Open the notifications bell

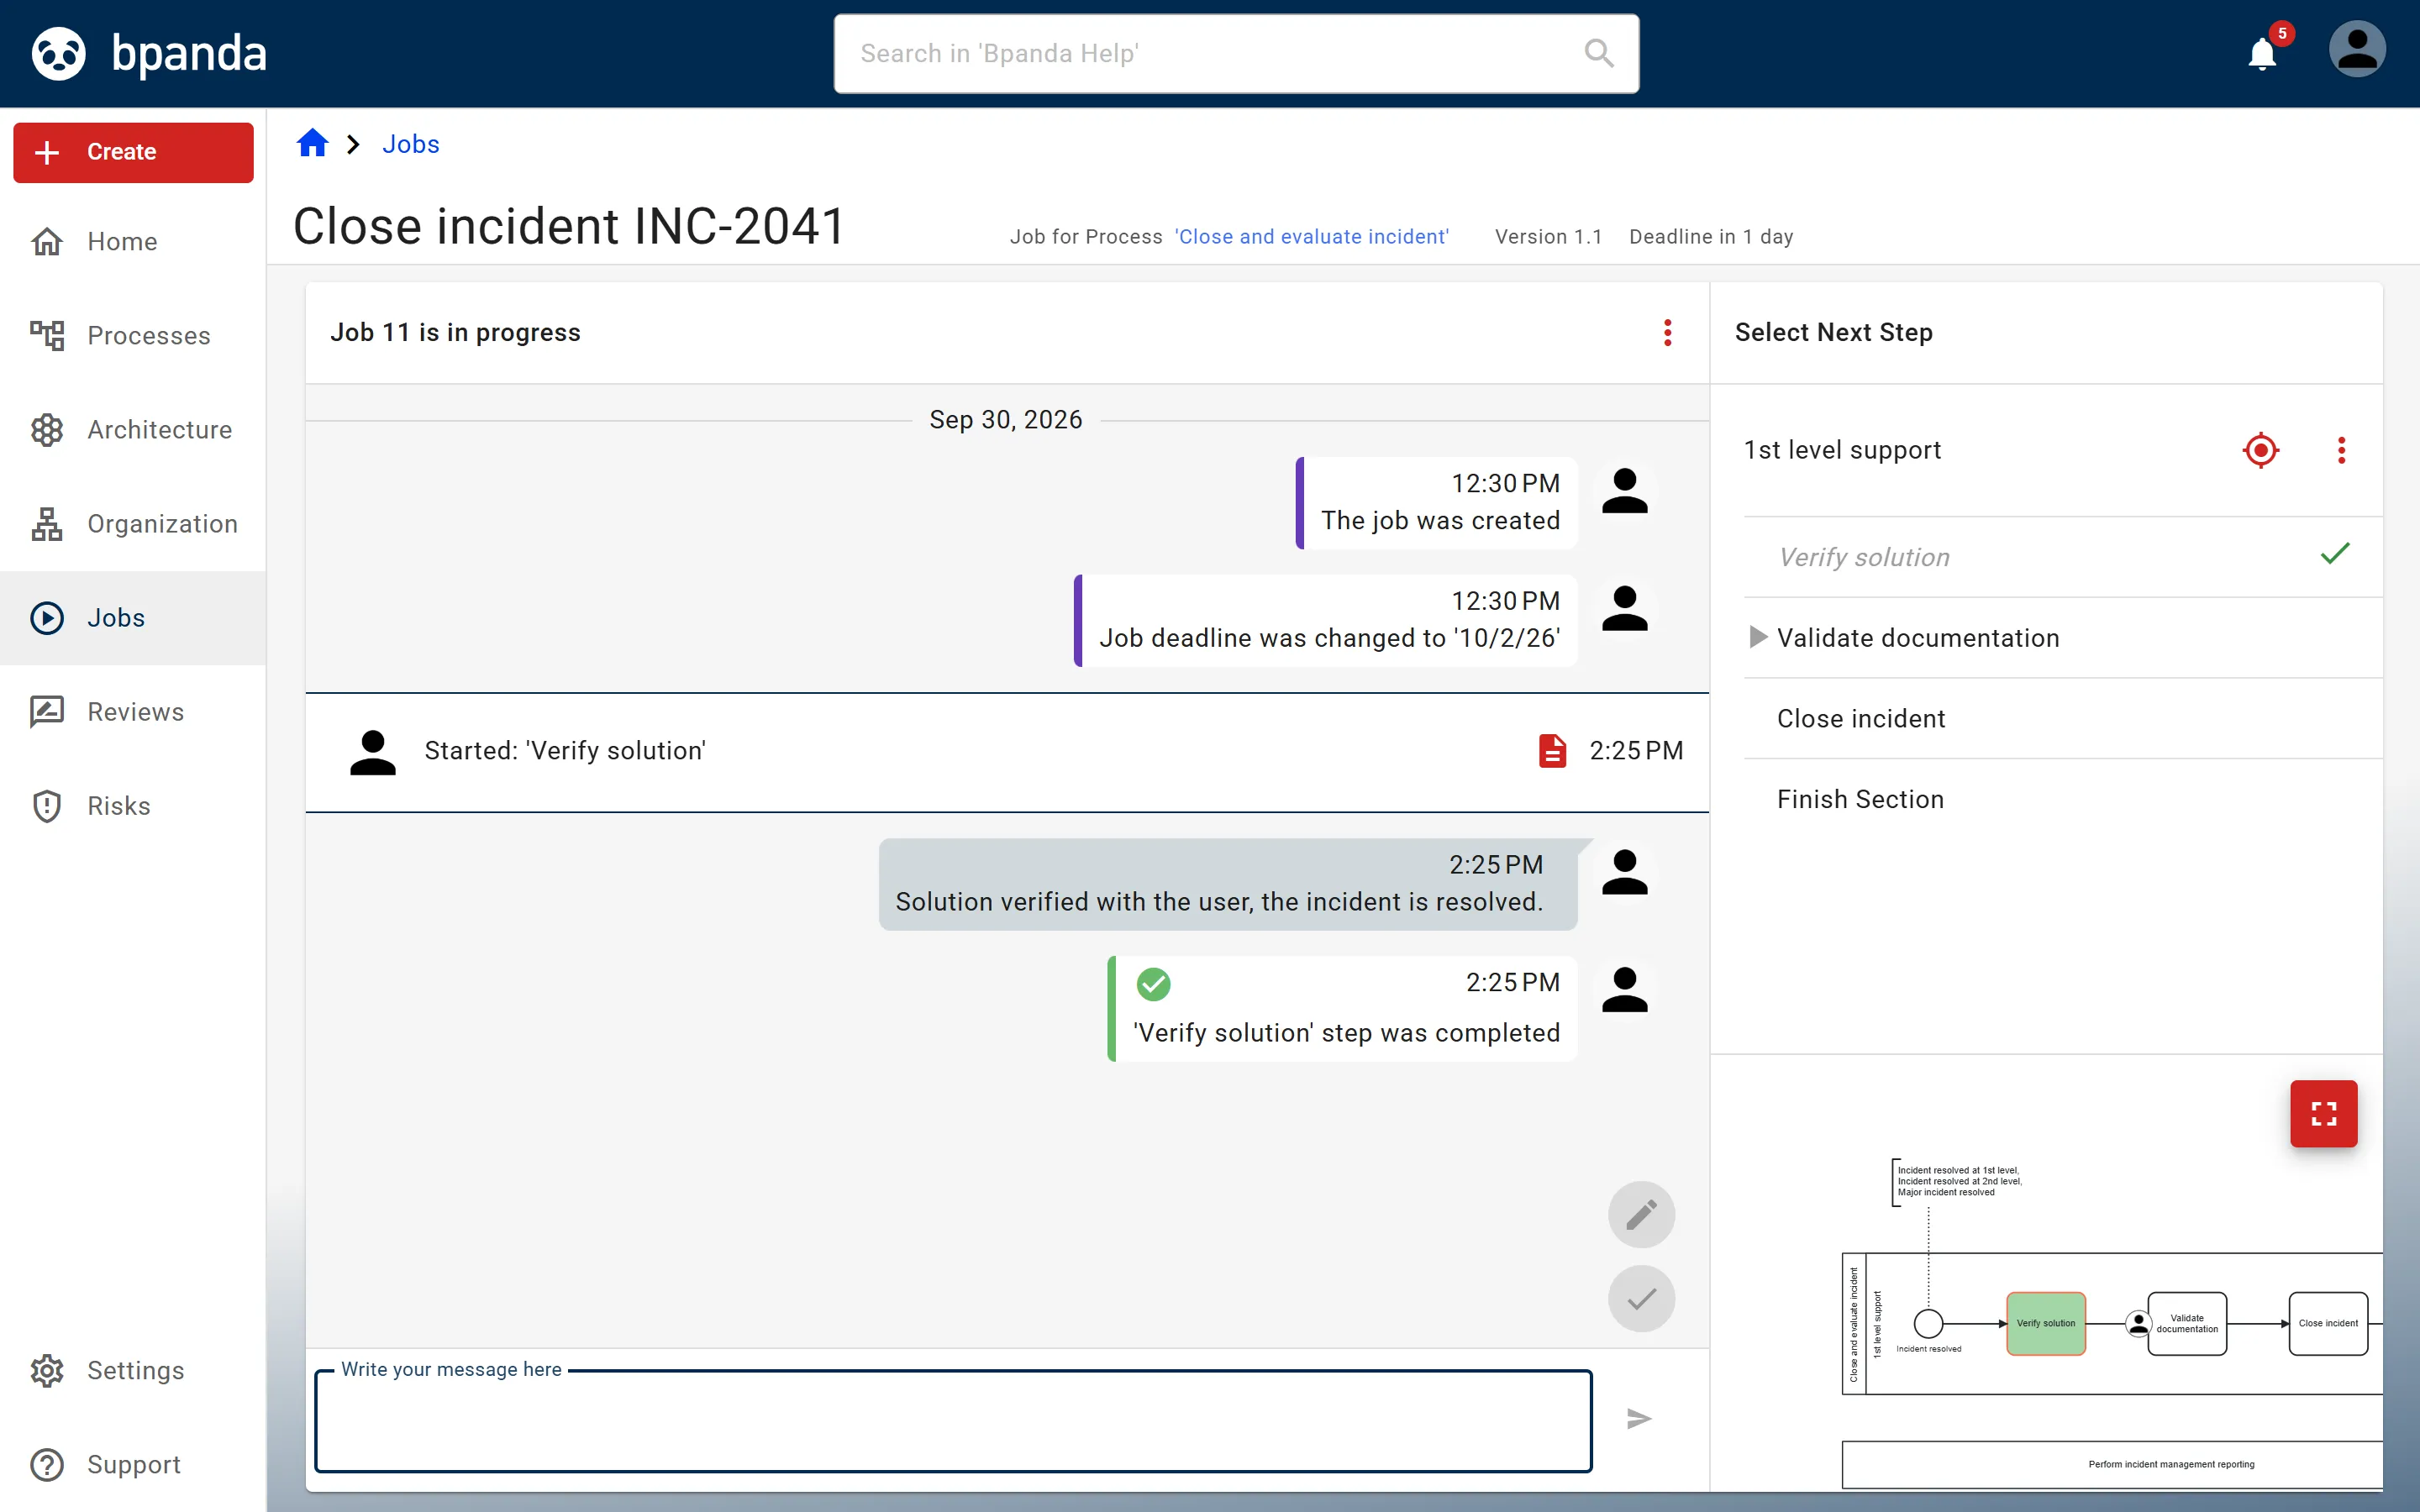point(2262,53)
